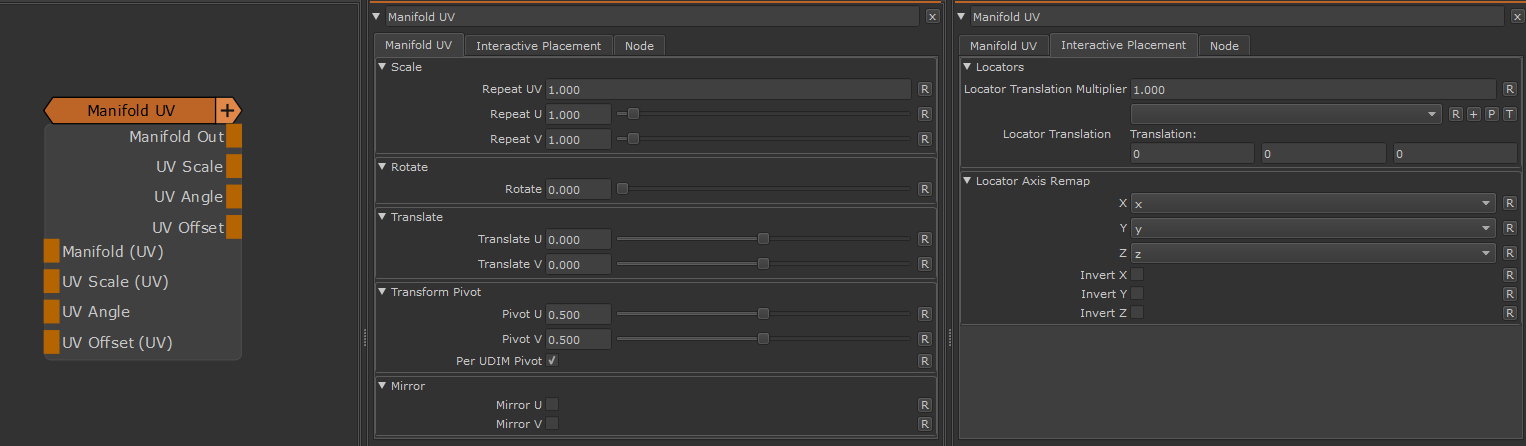Viewport: 1526px width, 446px height.
Task: Click the Manifold Out output port
Action: click(234, 137)
